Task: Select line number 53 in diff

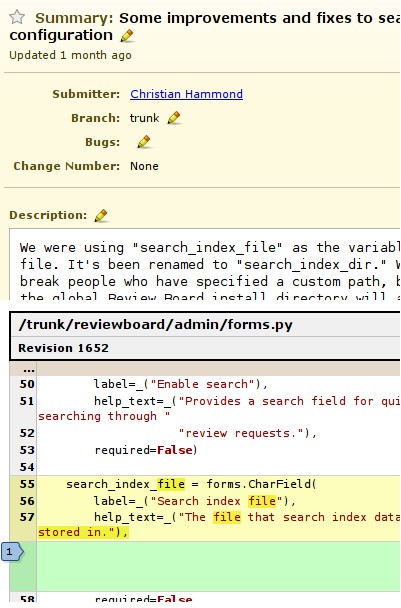Action: coord(27,450)
